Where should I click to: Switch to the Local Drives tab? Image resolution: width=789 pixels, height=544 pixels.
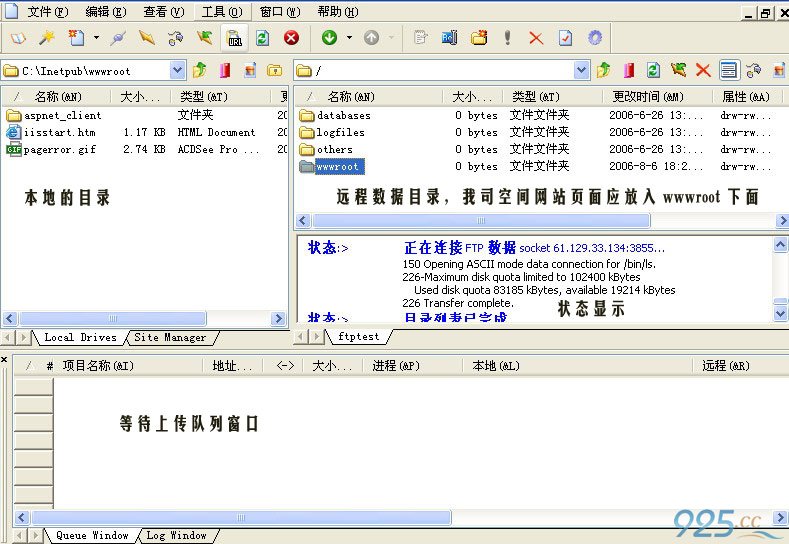click(80, 337)
